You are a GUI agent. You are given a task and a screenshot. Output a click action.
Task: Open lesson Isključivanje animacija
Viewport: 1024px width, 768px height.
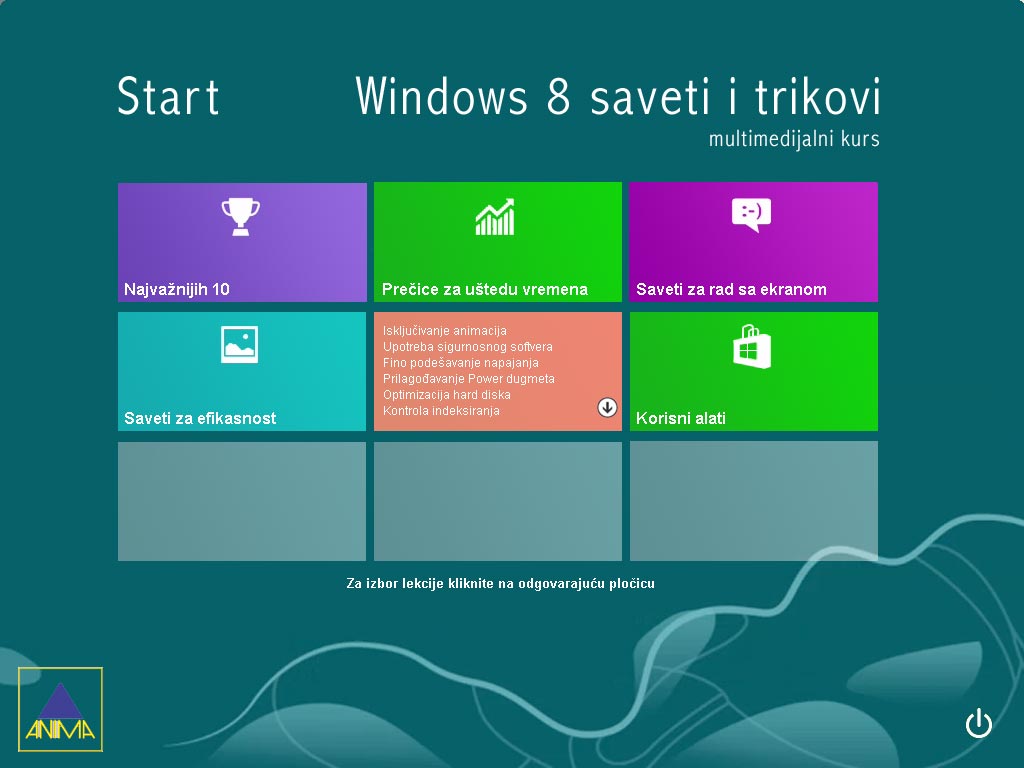click(444, 331)
